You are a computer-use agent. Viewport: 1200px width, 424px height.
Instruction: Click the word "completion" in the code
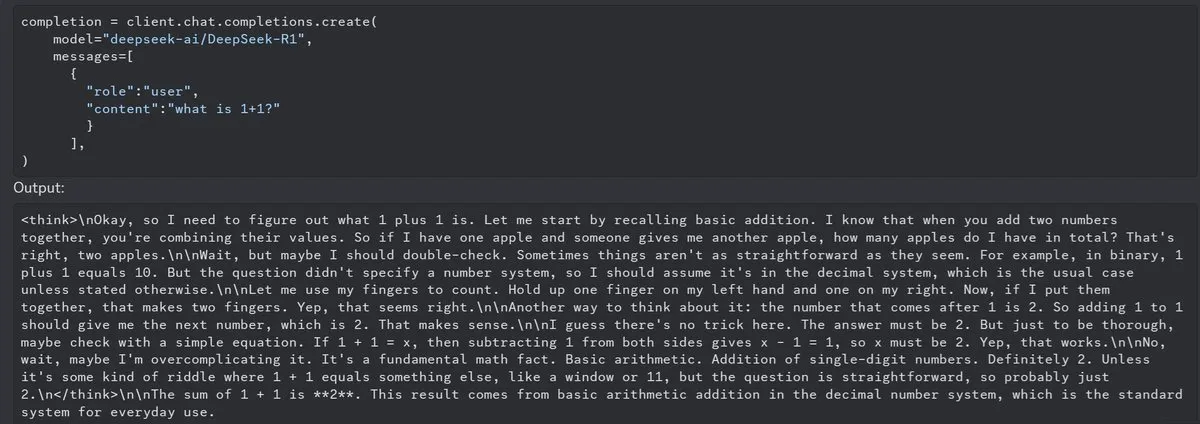pyautogui.click(x=60, y=21)
